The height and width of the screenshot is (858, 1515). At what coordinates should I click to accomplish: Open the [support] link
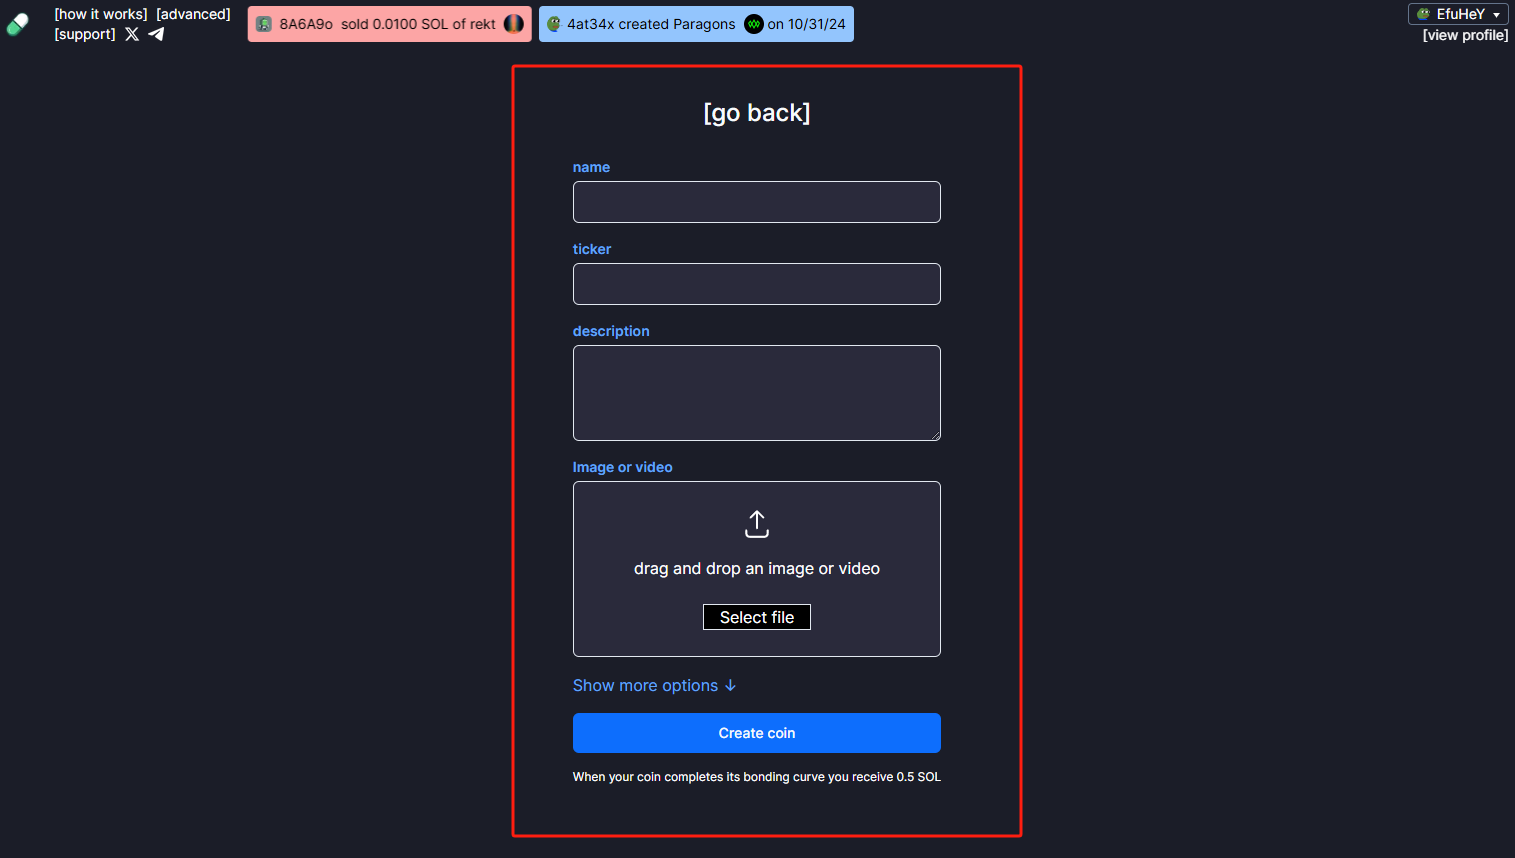click(x=85, y=34)
